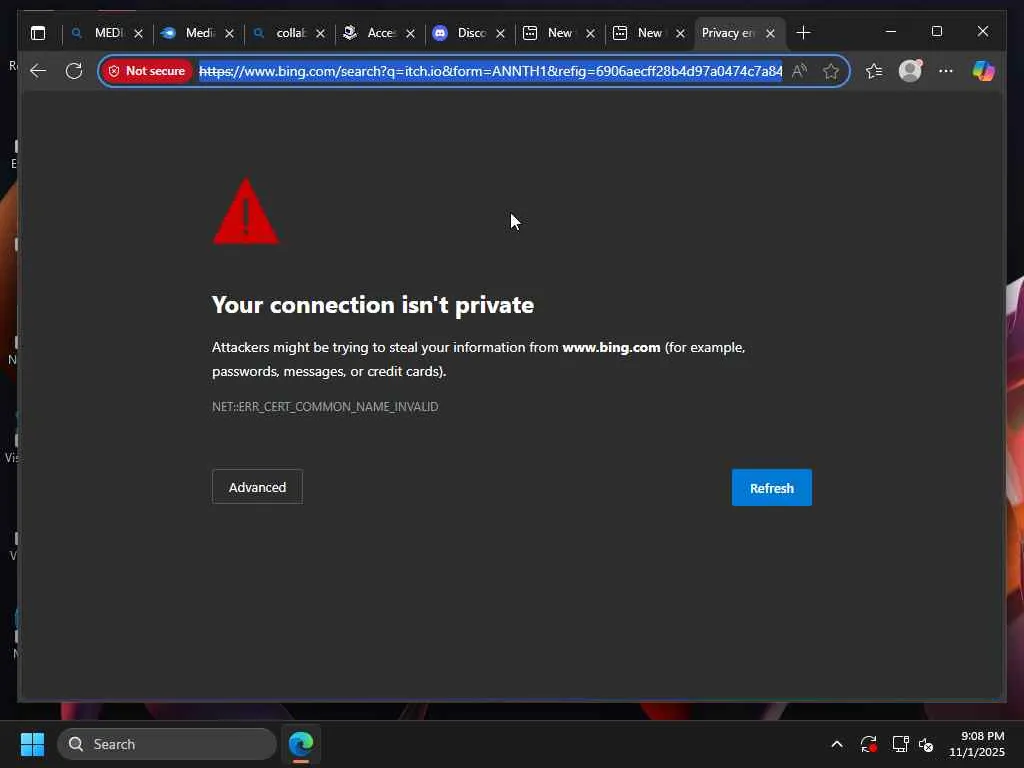
Task: Click the sync update tray icon
Action: pos(868,744)
